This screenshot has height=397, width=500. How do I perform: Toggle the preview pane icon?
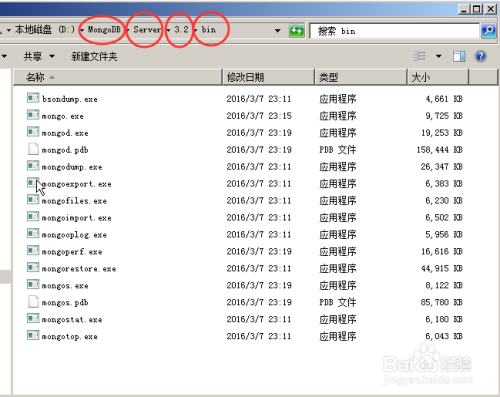[459, 56]
